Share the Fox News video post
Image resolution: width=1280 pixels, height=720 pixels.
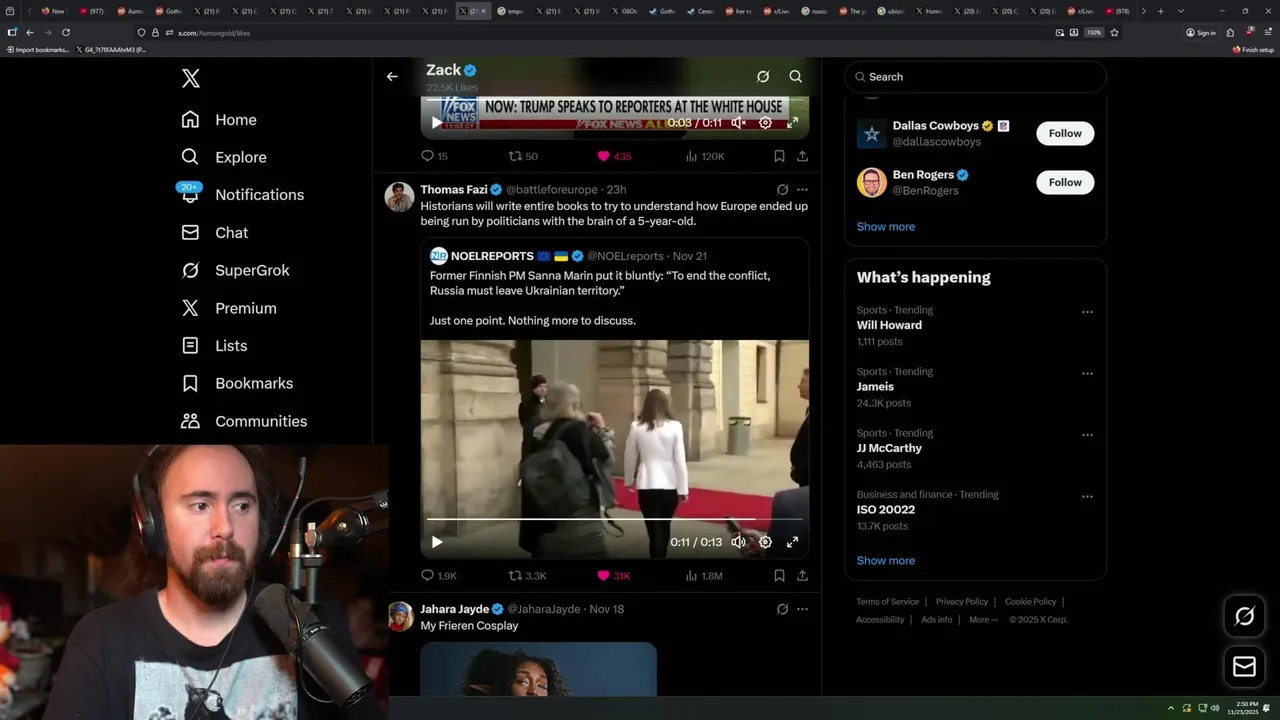click(x=802, y=156)
